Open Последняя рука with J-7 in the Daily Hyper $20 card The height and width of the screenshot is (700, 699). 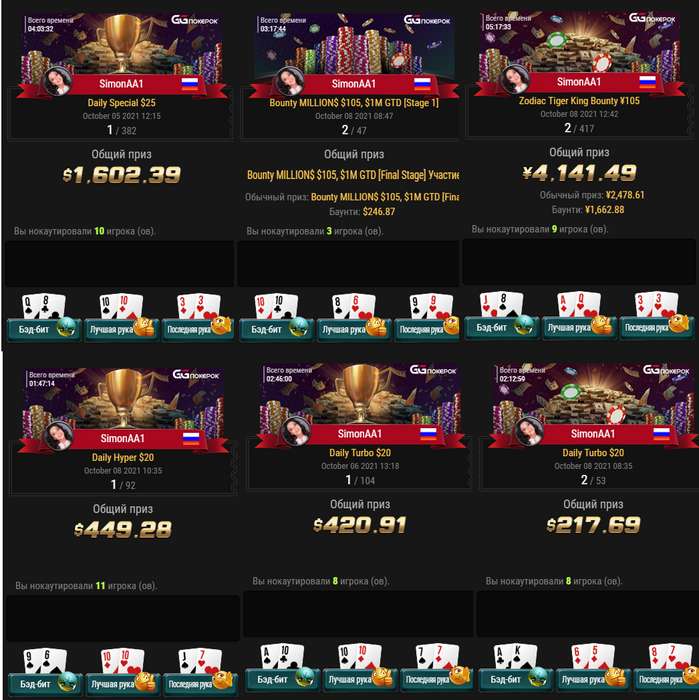point(199,684)
